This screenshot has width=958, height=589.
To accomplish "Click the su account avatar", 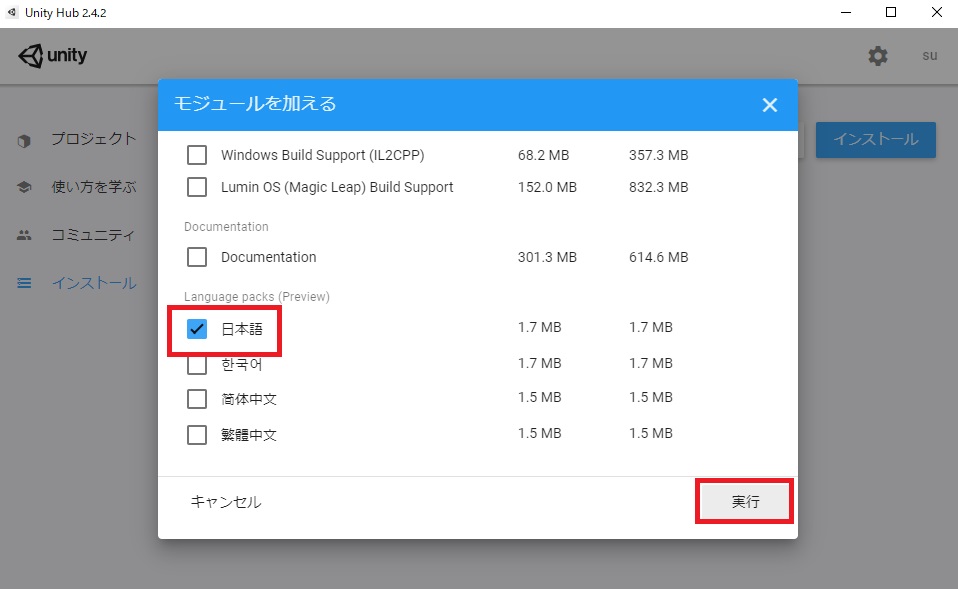I will tap(929, 56).
